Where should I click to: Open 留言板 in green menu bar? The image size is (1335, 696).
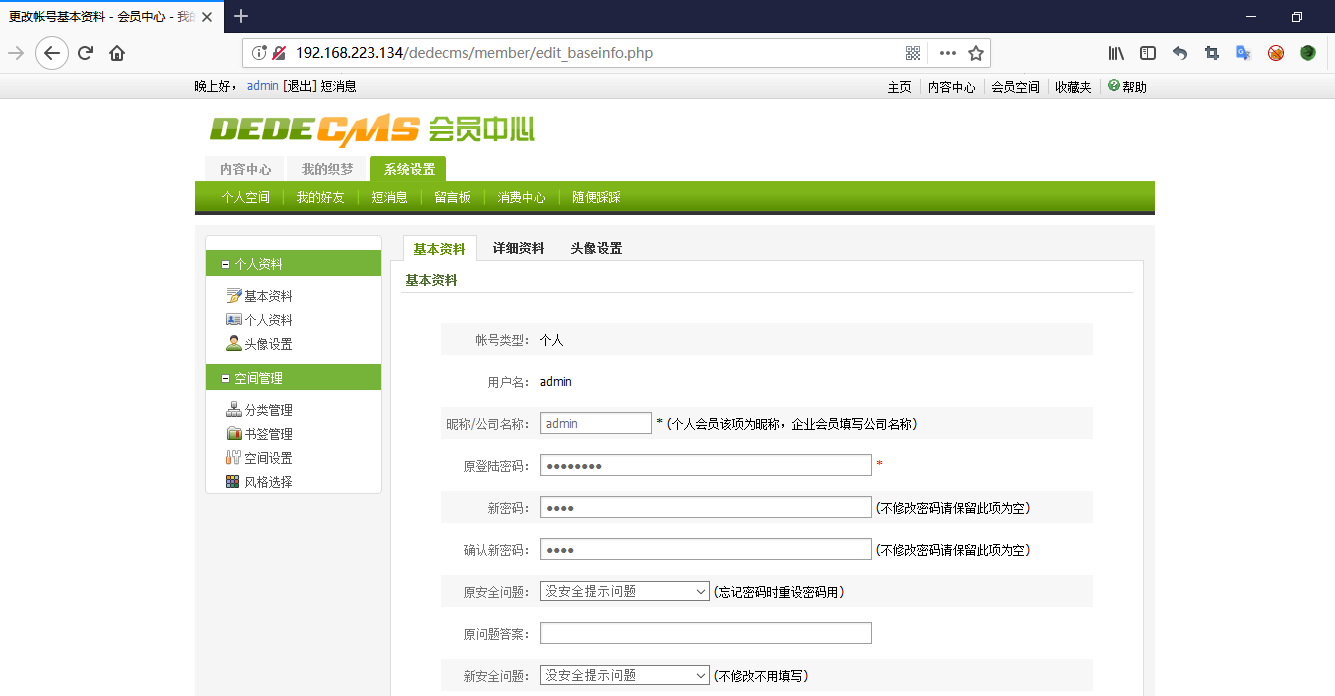[452, 197]
